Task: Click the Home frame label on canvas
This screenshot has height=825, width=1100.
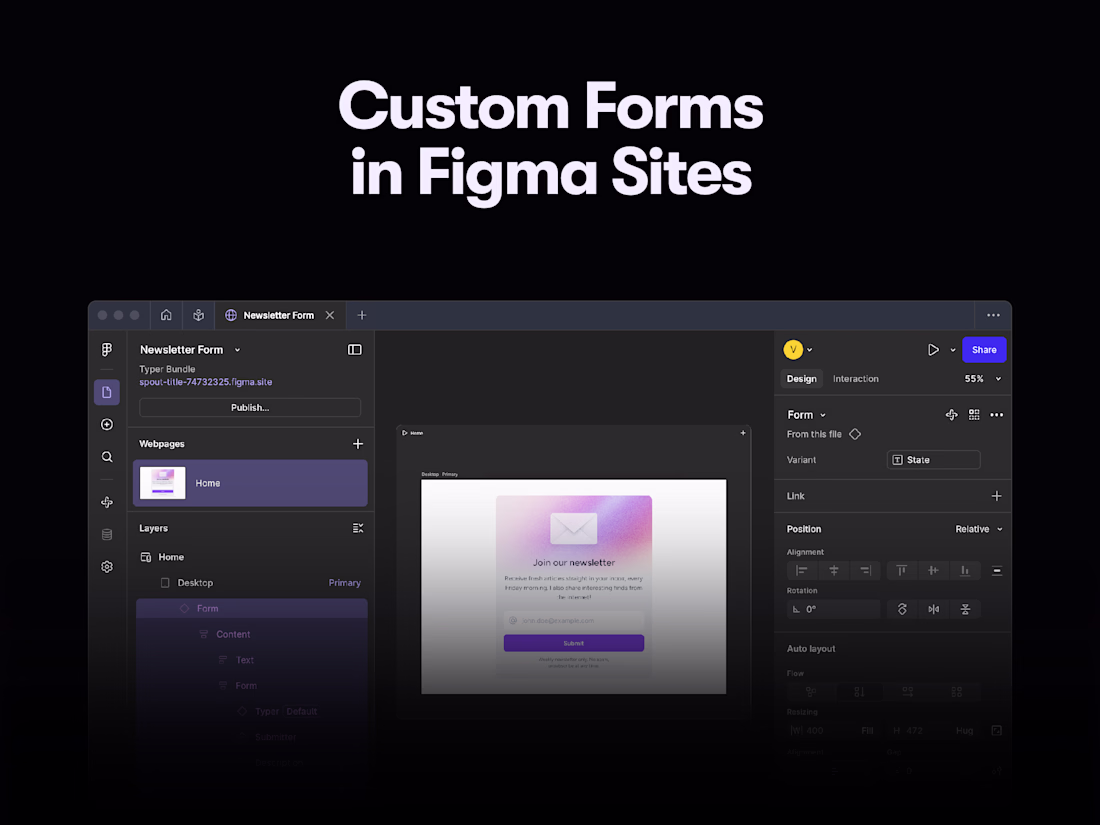Action: pos(417,433)
